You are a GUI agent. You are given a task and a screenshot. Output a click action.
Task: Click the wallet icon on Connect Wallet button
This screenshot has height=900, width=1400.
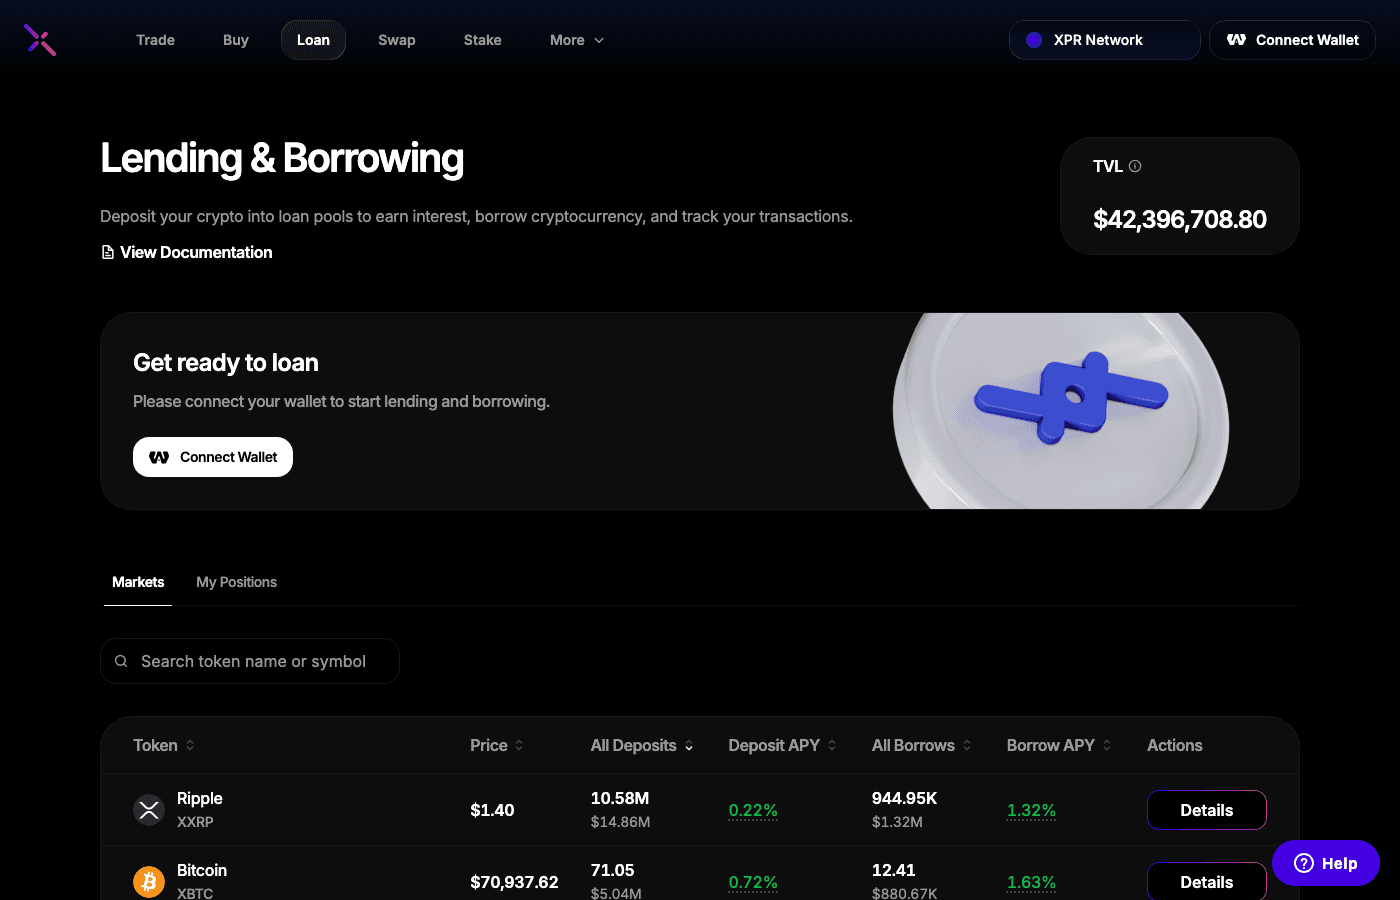coord(1237,40)
